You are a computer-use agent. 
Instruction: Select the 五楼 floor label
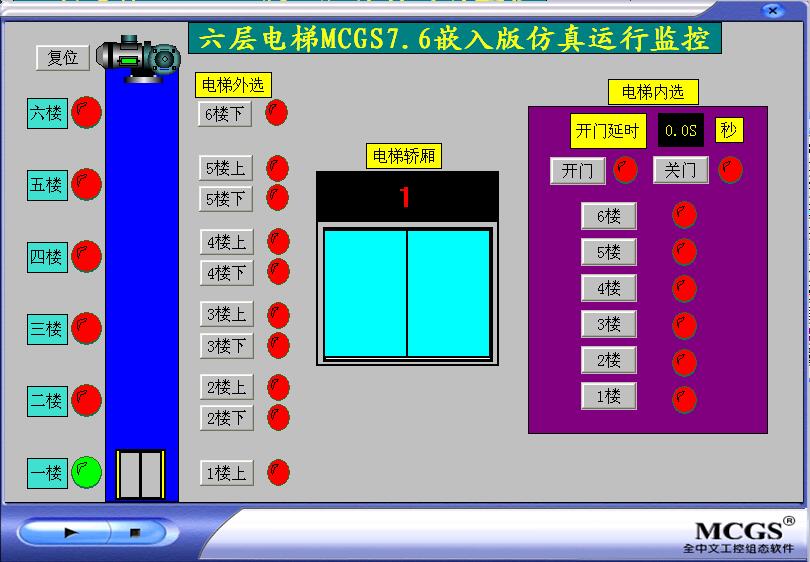pos(47,185)
